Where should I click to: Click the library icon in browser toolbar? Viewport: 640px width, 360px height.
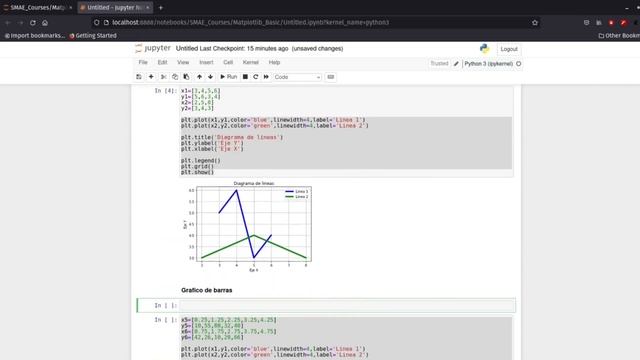pos(599,22)
